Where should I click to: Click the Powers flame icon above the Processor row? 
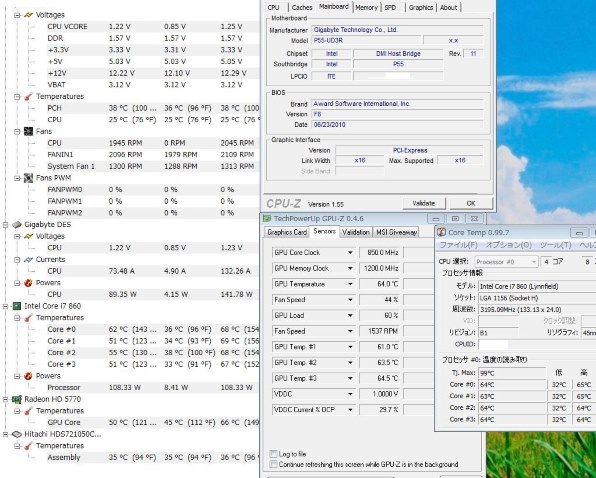28,376
